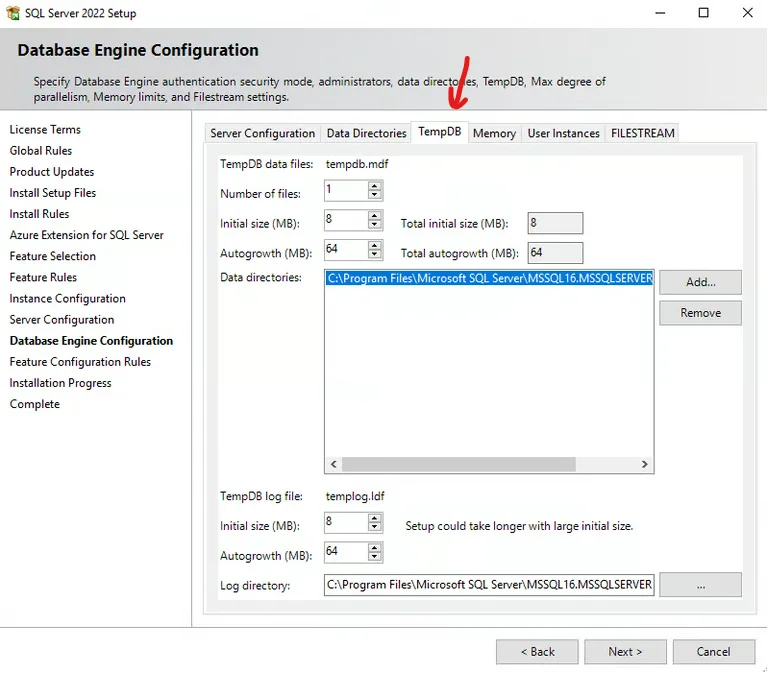Select the highlighted MSSQLSERVER data directory entry

pyautogui.click(x=489, y=278)
